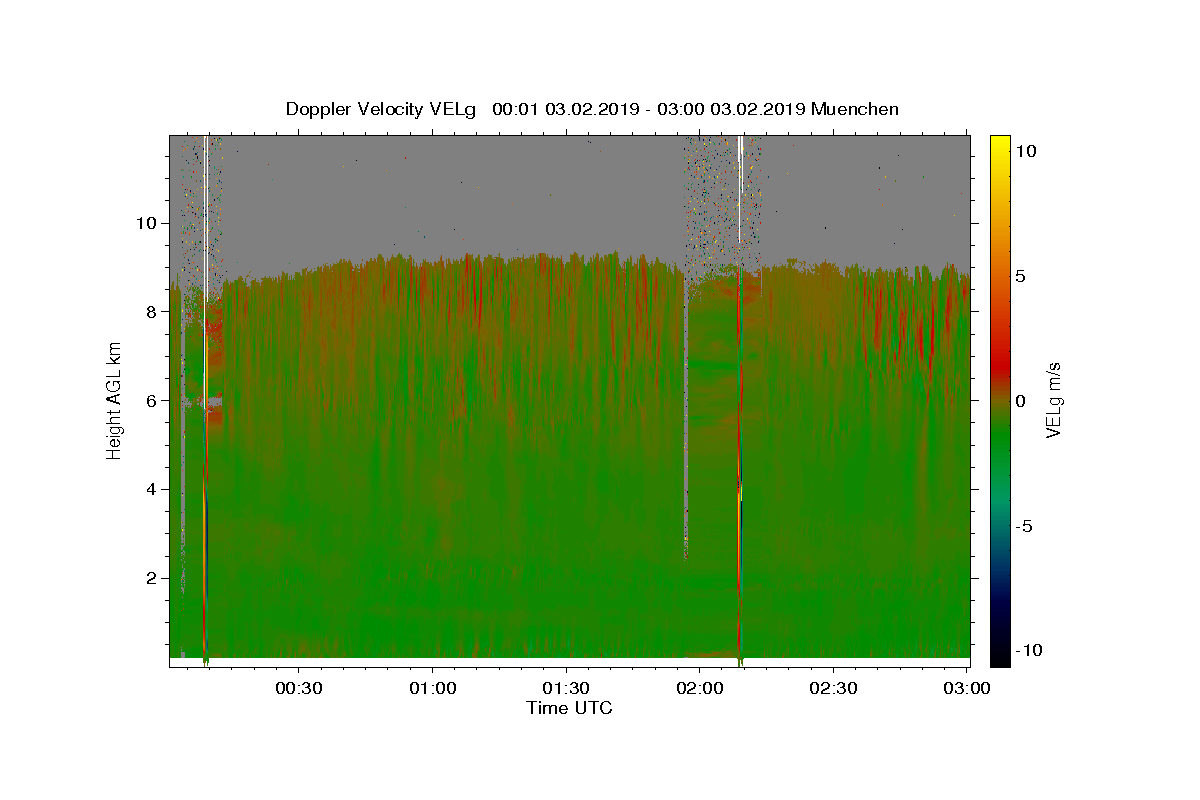Click the plot title Doppler Velocity VELg
The width and height of the screenshot is (1200, 800).
(x=384, y=109)
